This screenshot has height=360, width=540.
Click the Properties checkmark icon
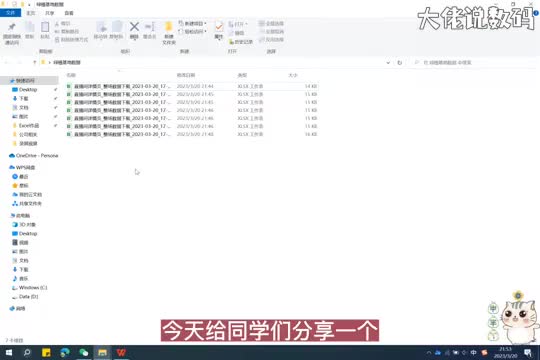(x=219, y=27)
